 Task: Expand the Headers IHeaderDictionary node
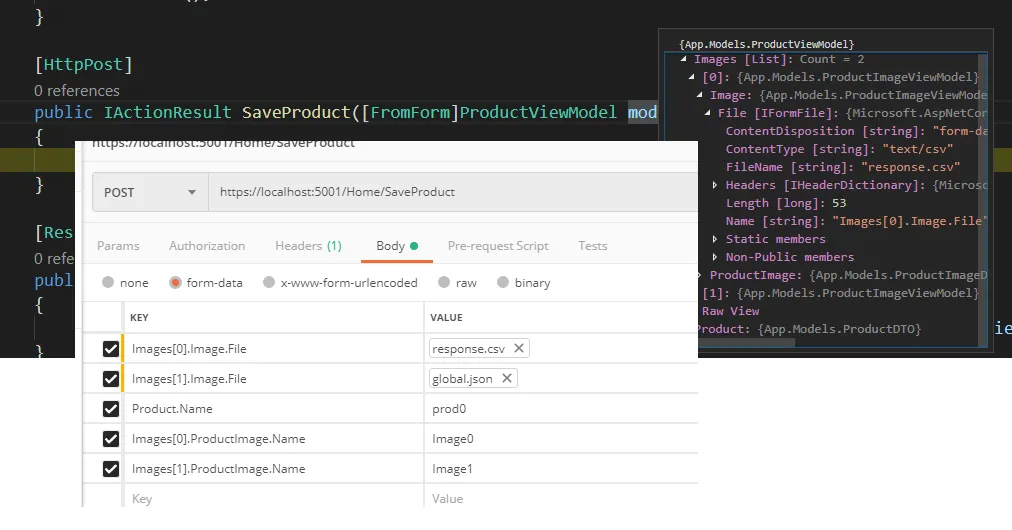pyautogui.click(x=715, y=185)
